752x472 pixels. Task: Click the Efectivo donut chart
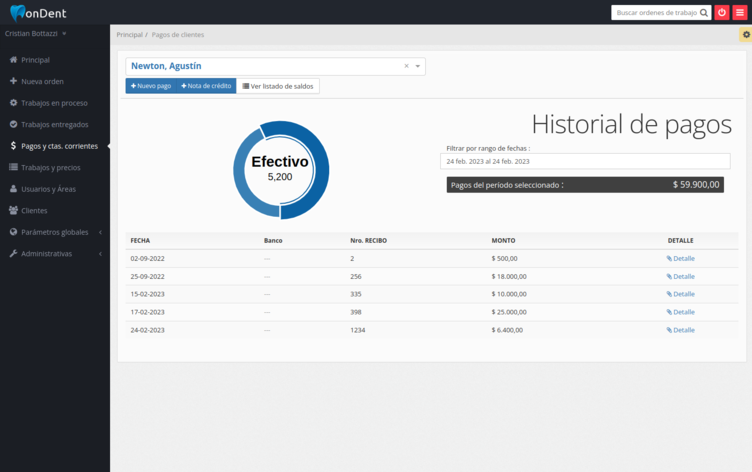[281, 169]
